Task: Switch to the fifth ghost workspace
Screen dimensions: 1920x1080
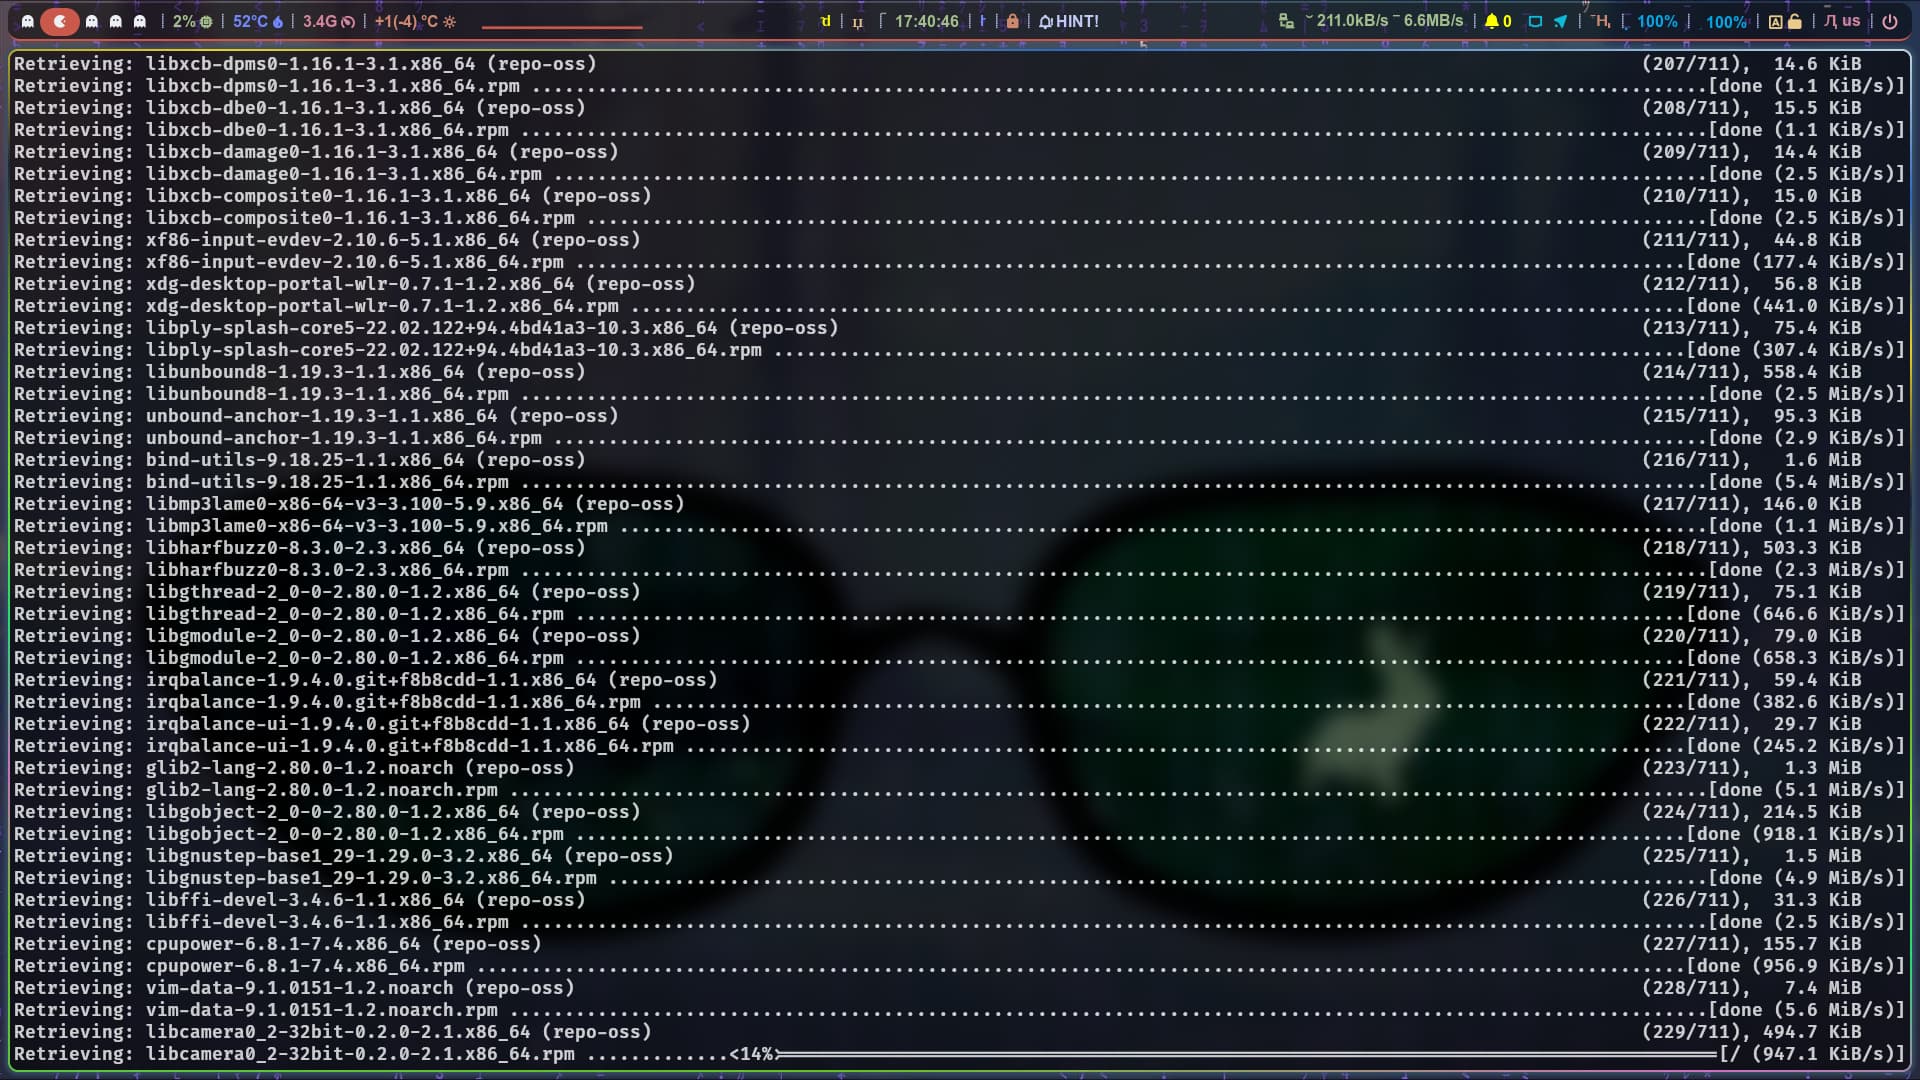Action: (140, 21)
